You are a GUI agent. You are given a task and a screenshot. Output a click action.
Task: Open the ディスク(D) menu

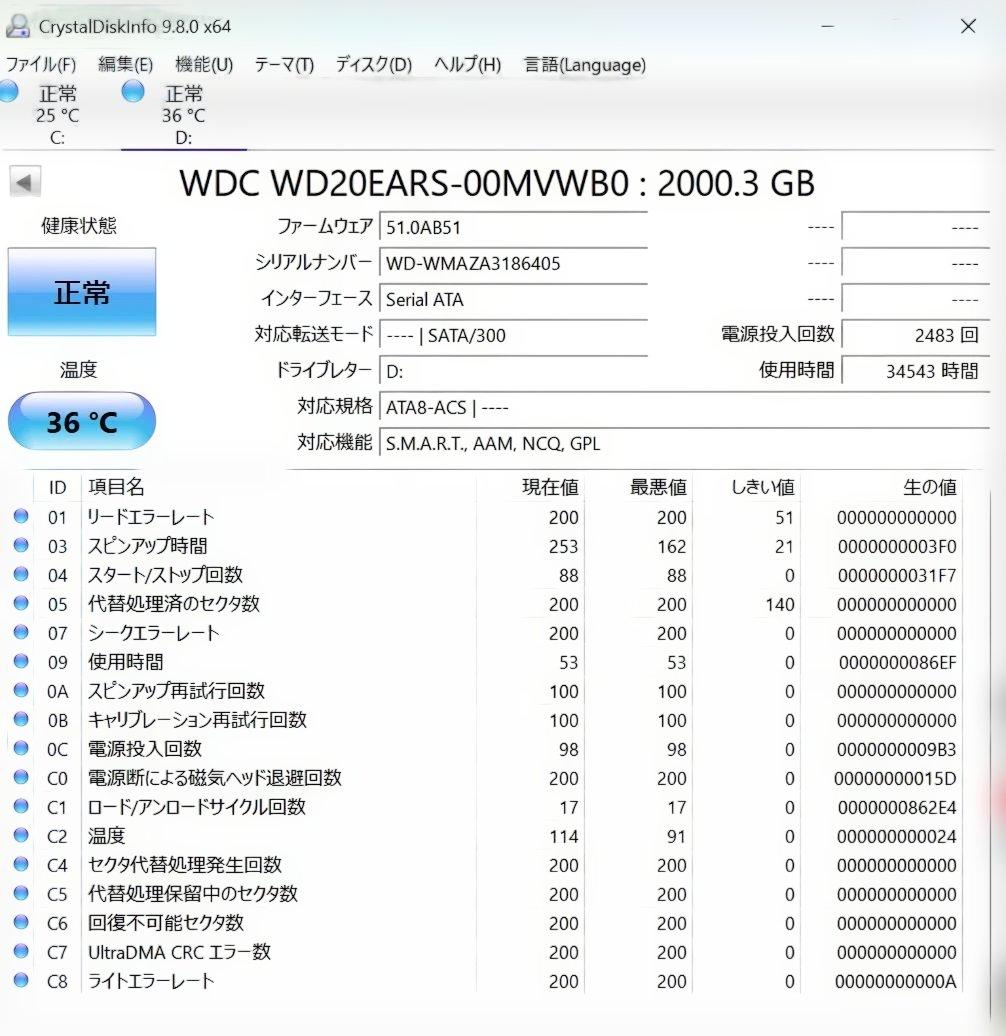click(x=374, y=65)
